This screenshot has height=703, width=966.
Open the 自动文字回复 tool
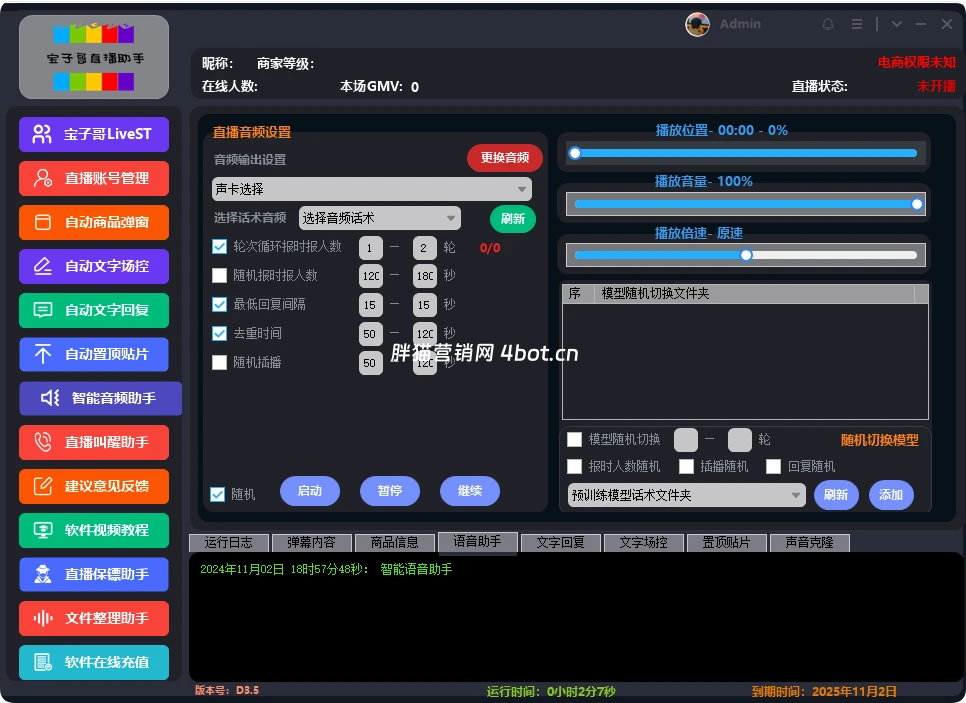[93, 310]
